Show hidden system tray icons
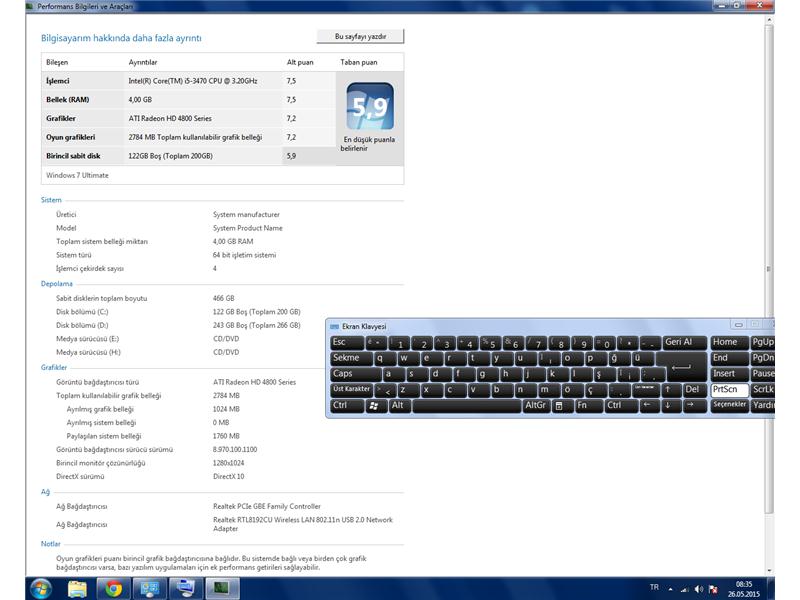 (670, 589)
